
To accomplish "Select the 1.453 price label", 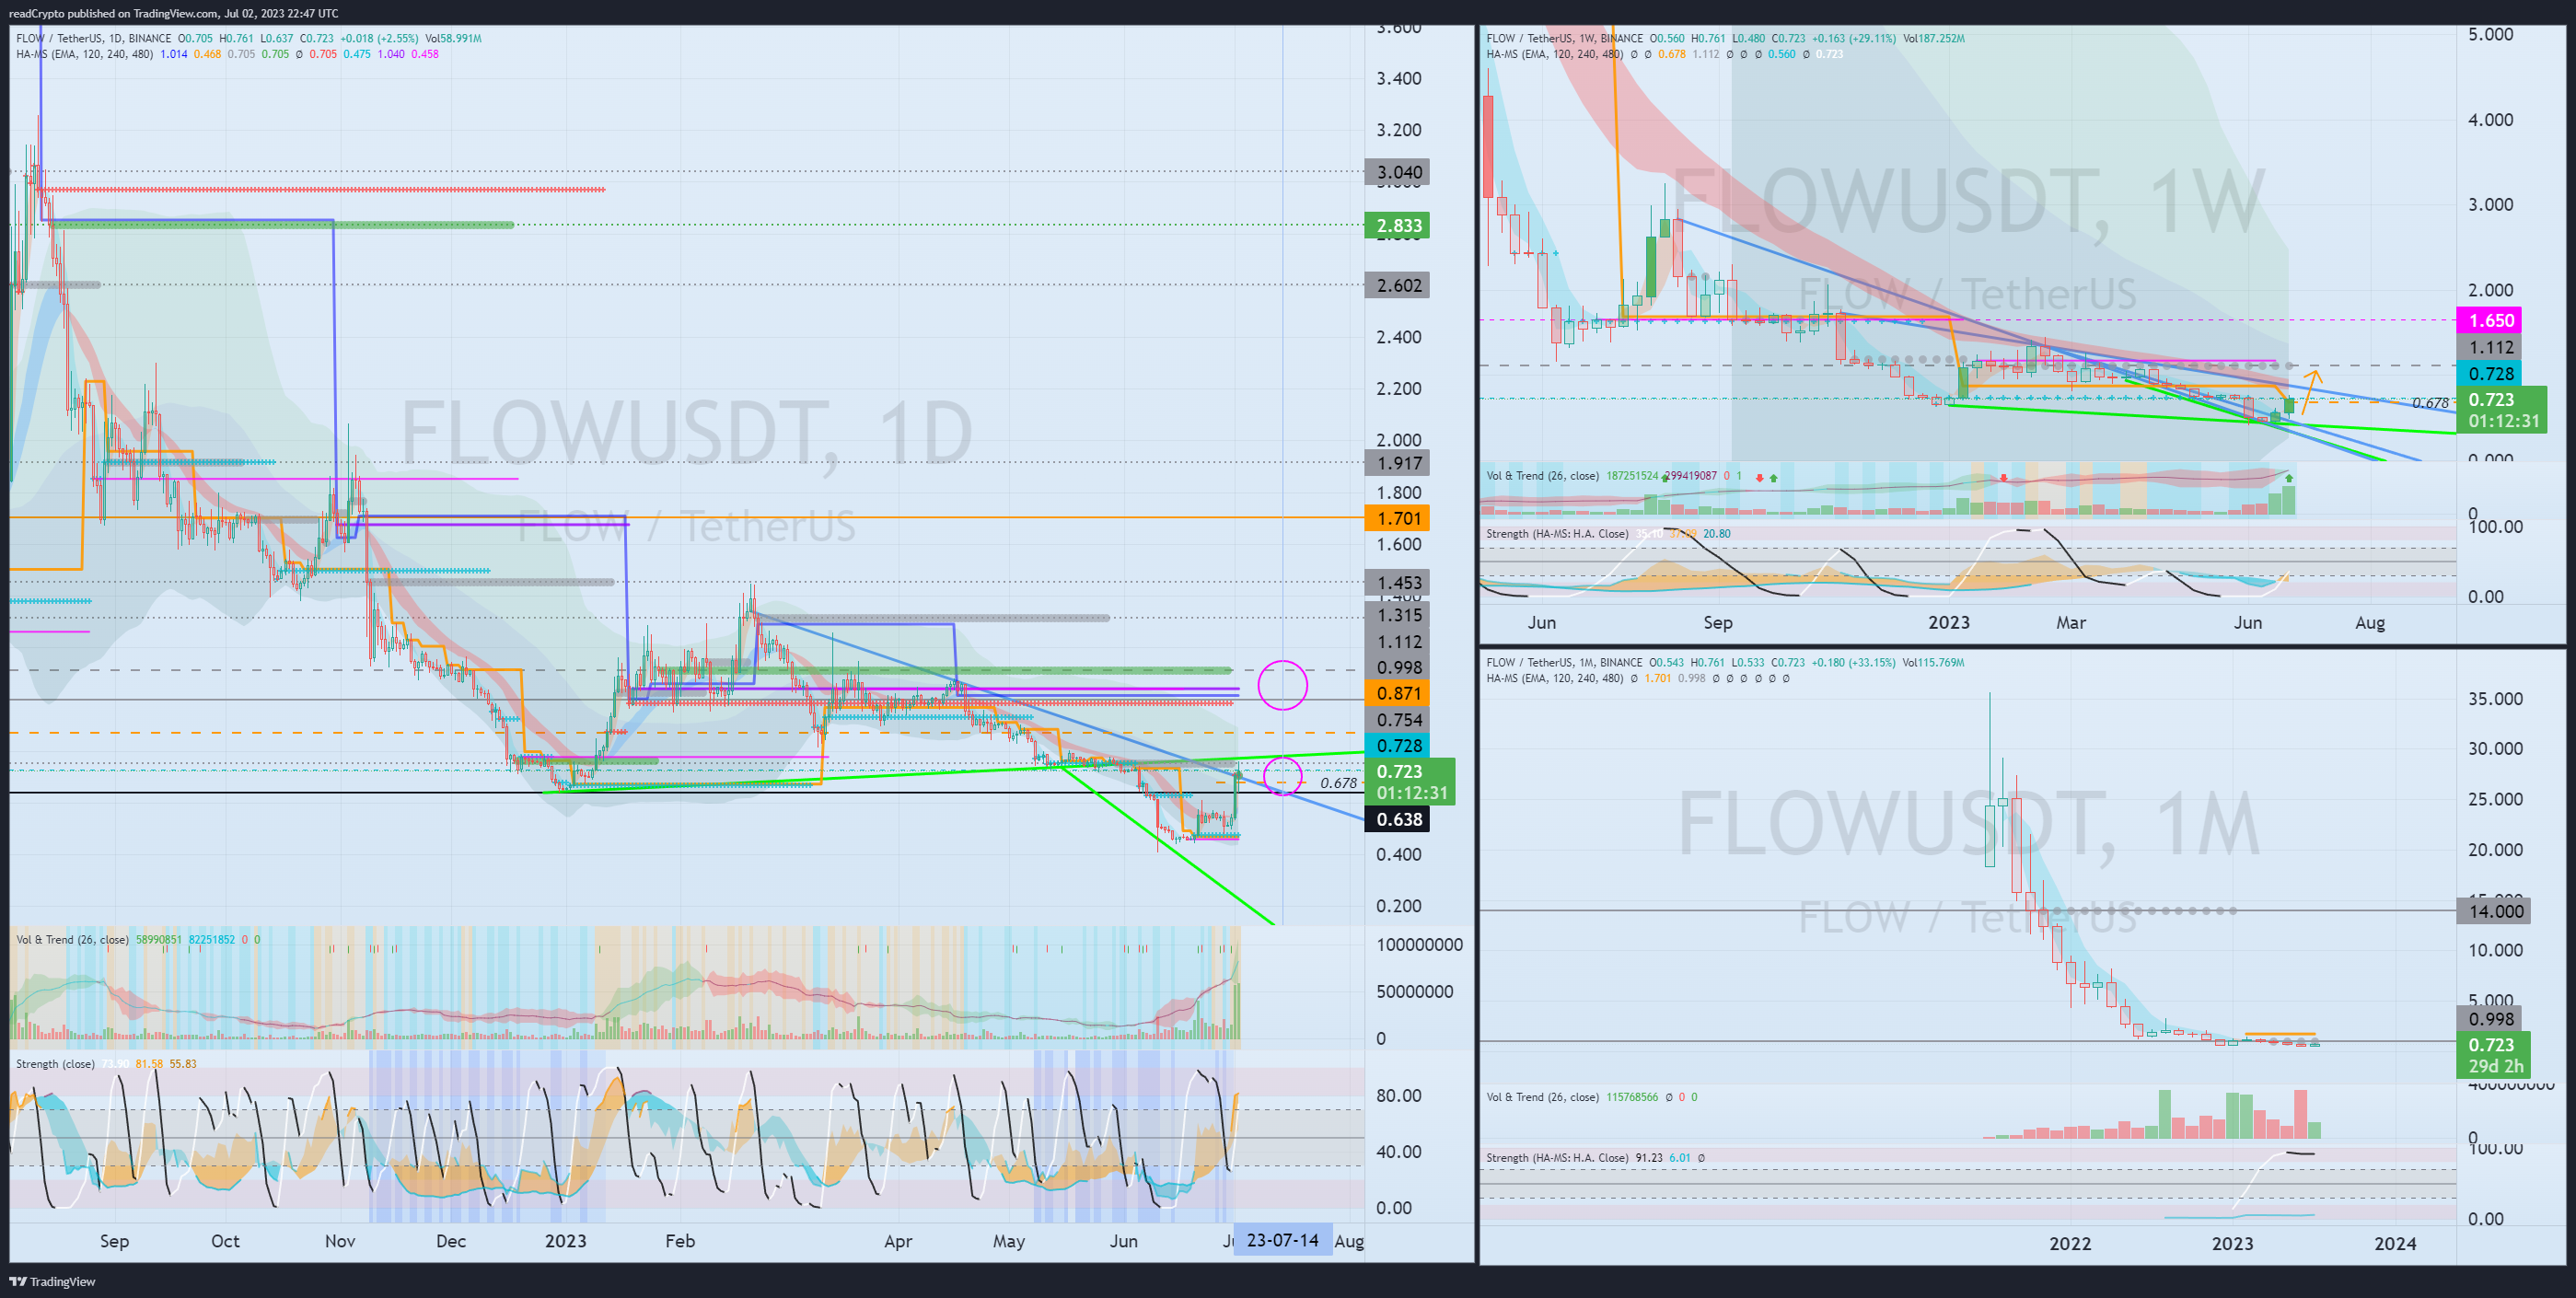I will coord(1398,582).
